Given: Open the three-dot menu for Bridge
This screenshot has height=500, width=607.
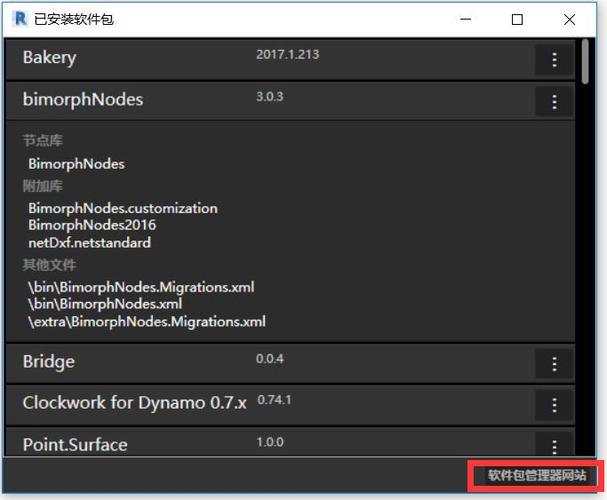Looking at the screenshot, I should point(554,364).
